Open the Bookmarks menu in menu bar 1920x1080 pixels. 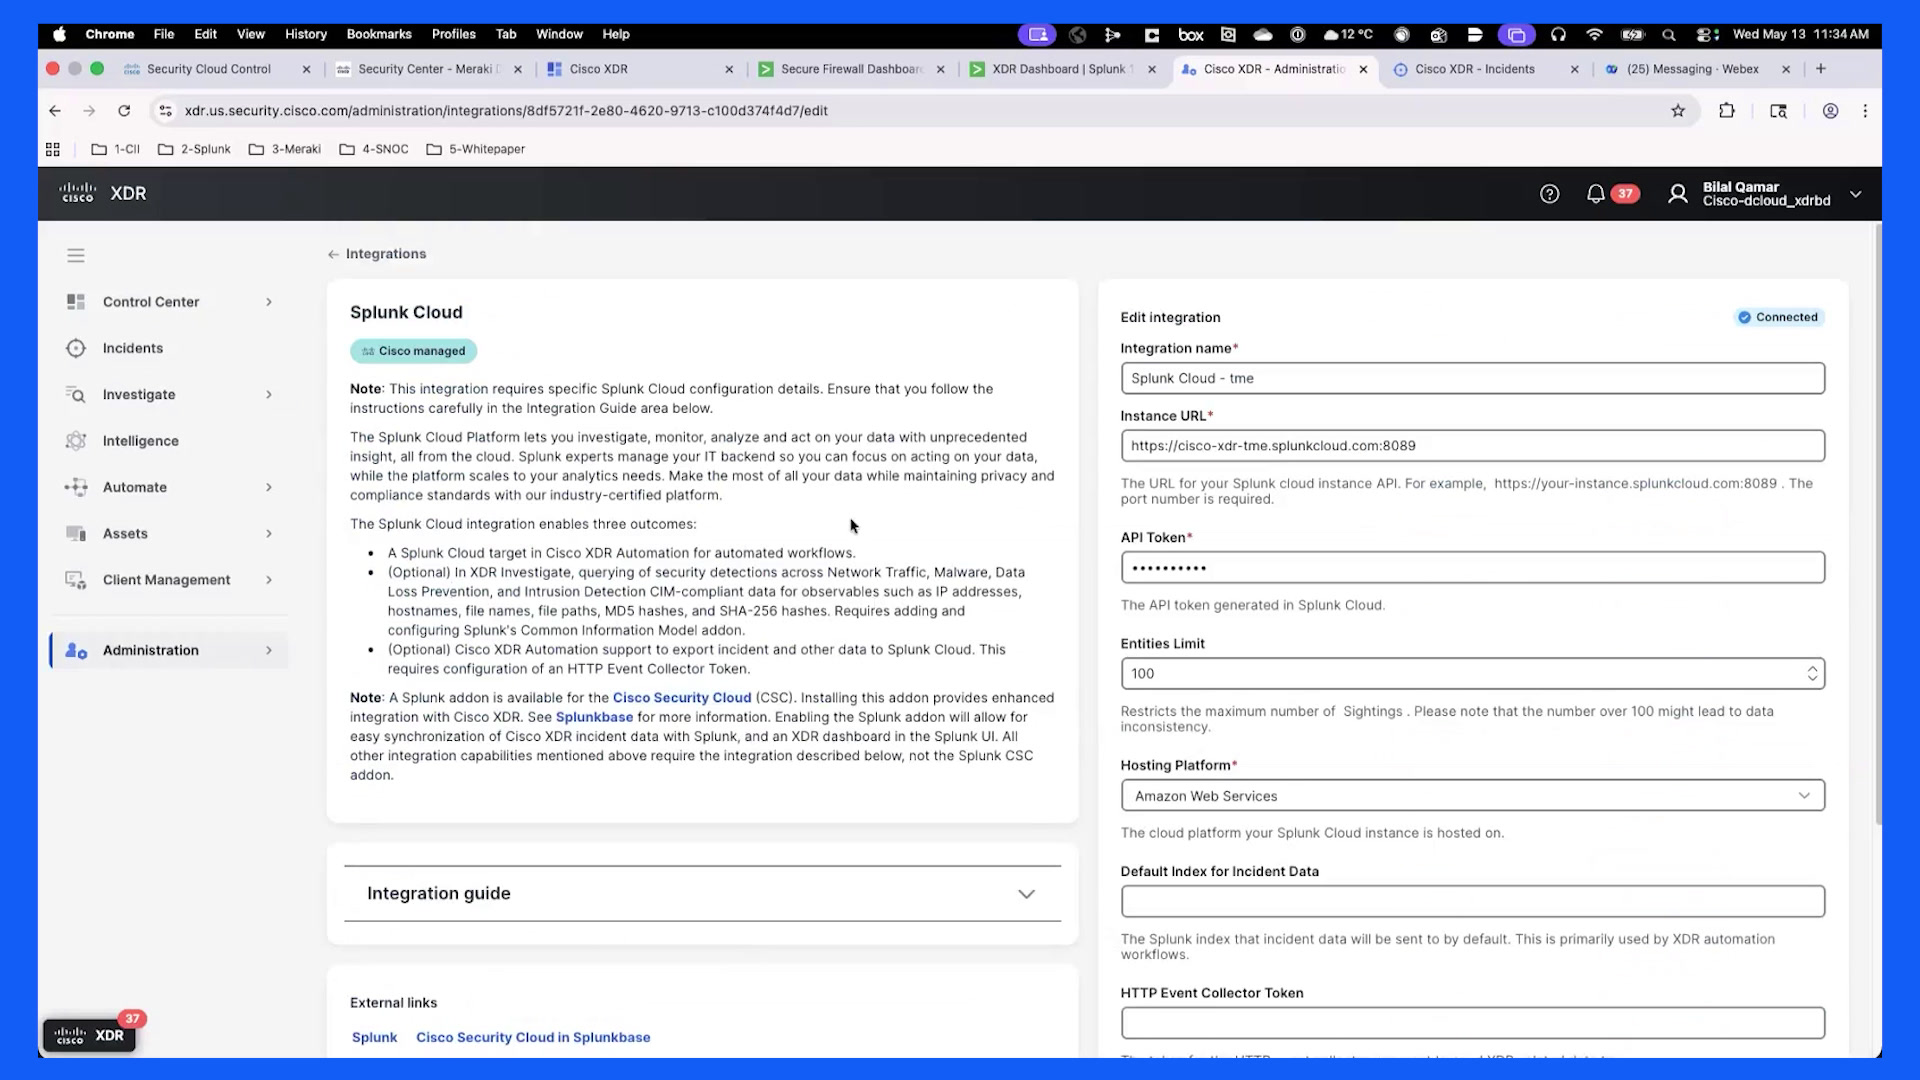coord(379,34)
